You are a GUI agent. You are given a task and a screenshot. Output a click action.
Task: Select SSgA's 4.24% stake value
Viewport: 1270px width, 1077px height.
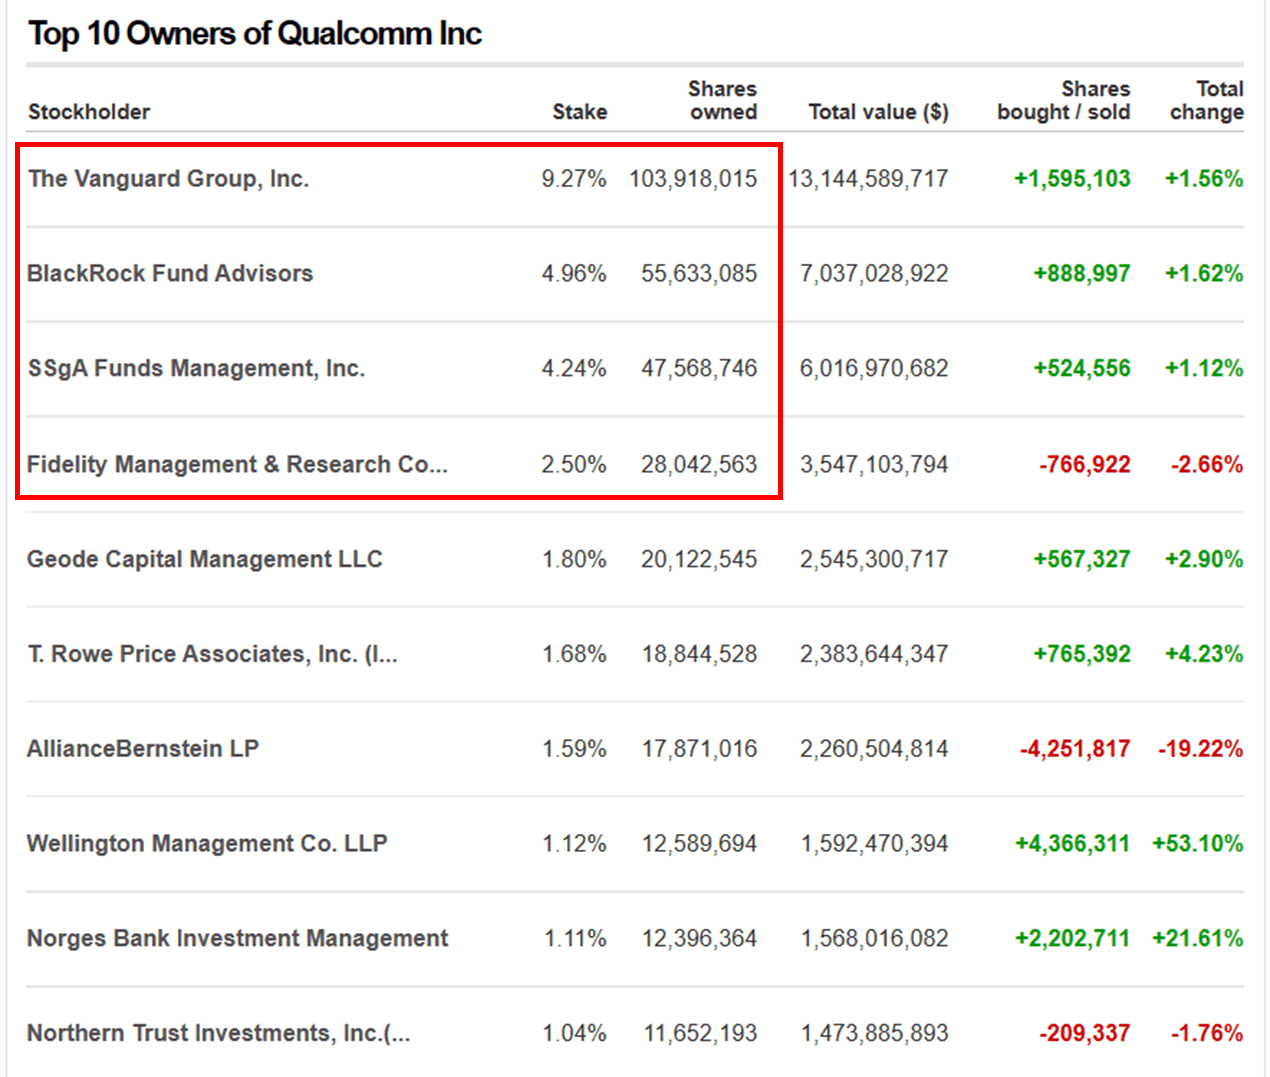(574, 369)
